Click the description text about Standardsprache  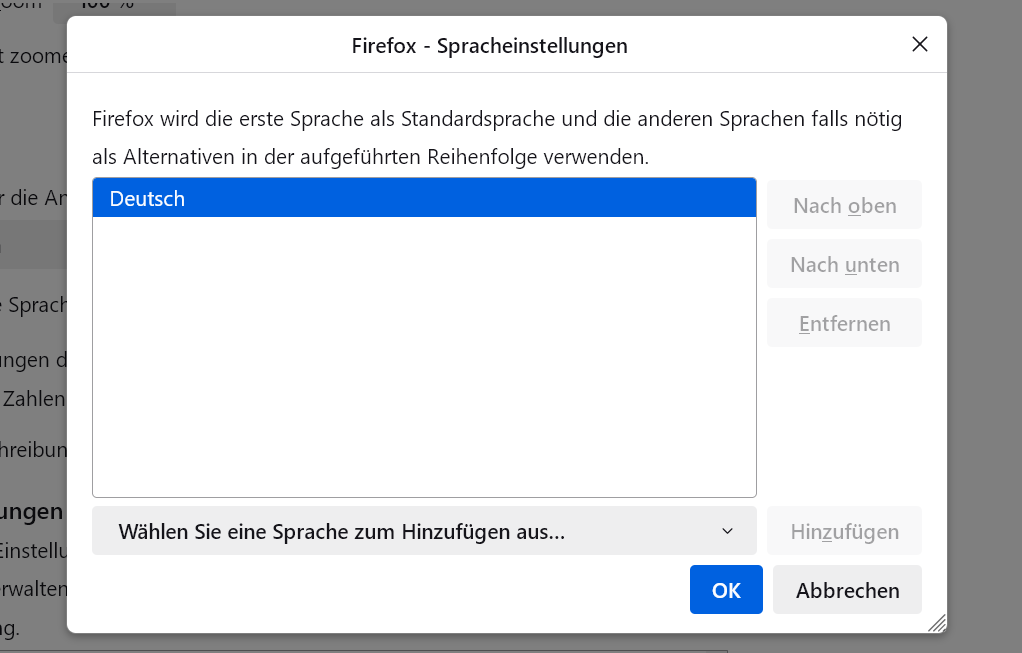[497, 121]
